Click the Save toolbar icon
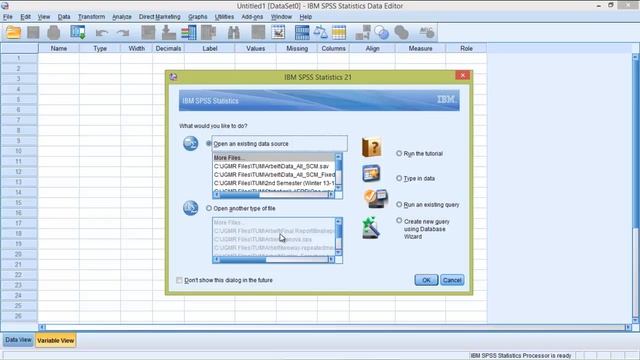 33,32
